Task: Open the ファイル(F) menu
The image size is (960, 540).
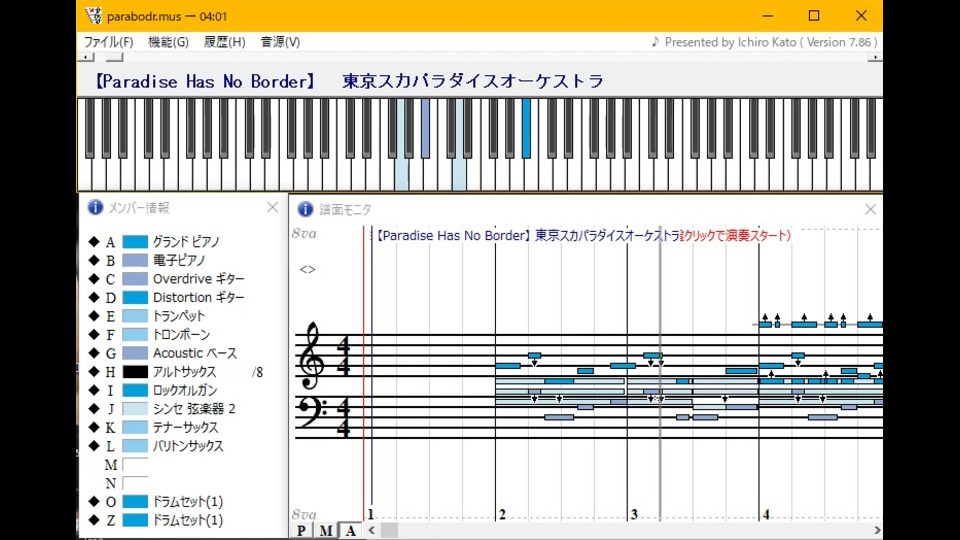Action: point(108,42)
